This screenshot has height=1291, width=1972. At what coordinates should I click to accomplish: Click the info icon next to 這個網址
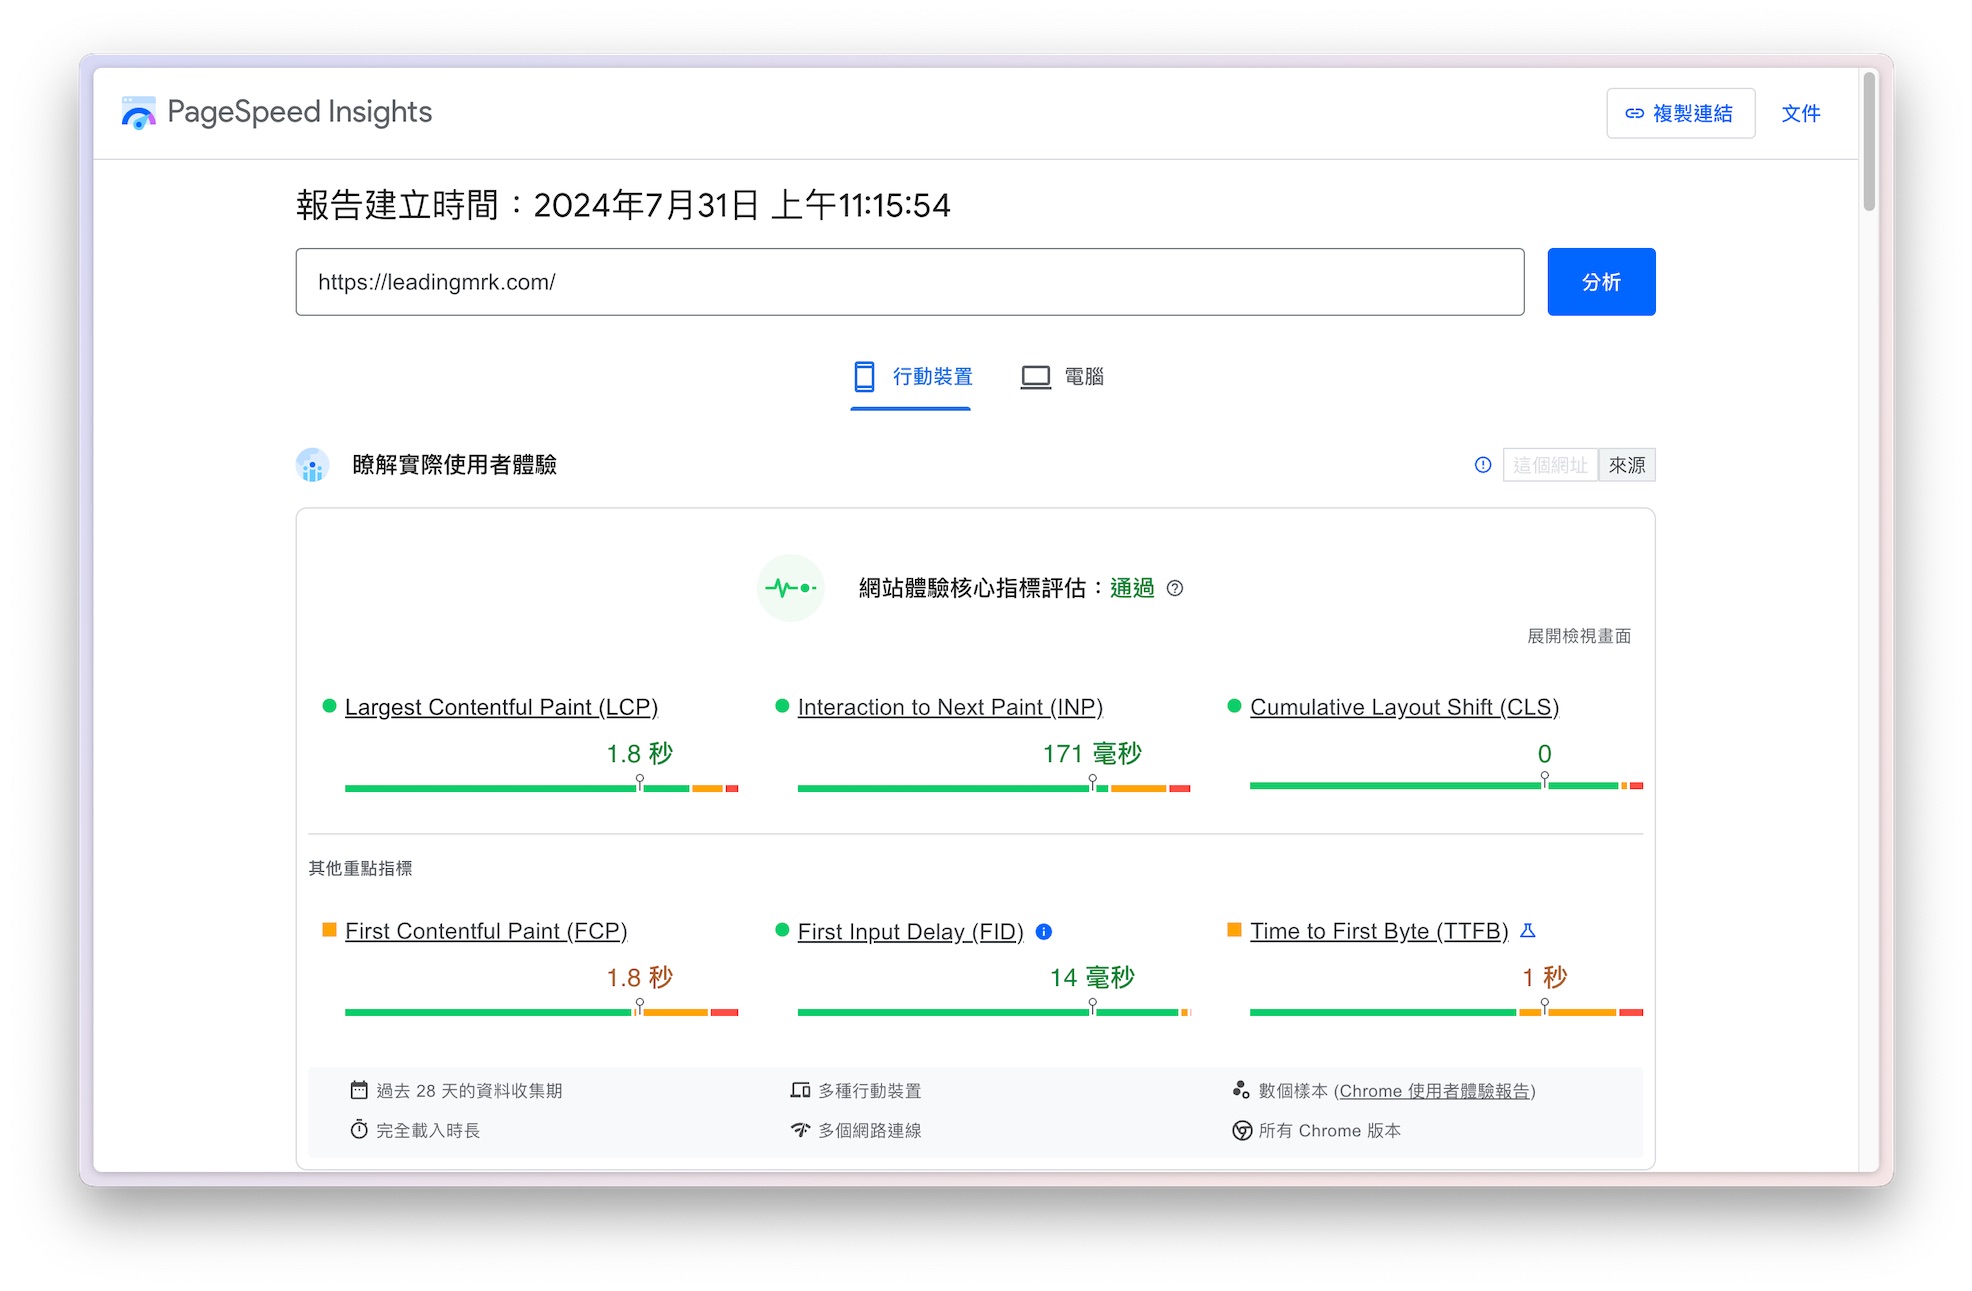click(x=1483, y=465)
